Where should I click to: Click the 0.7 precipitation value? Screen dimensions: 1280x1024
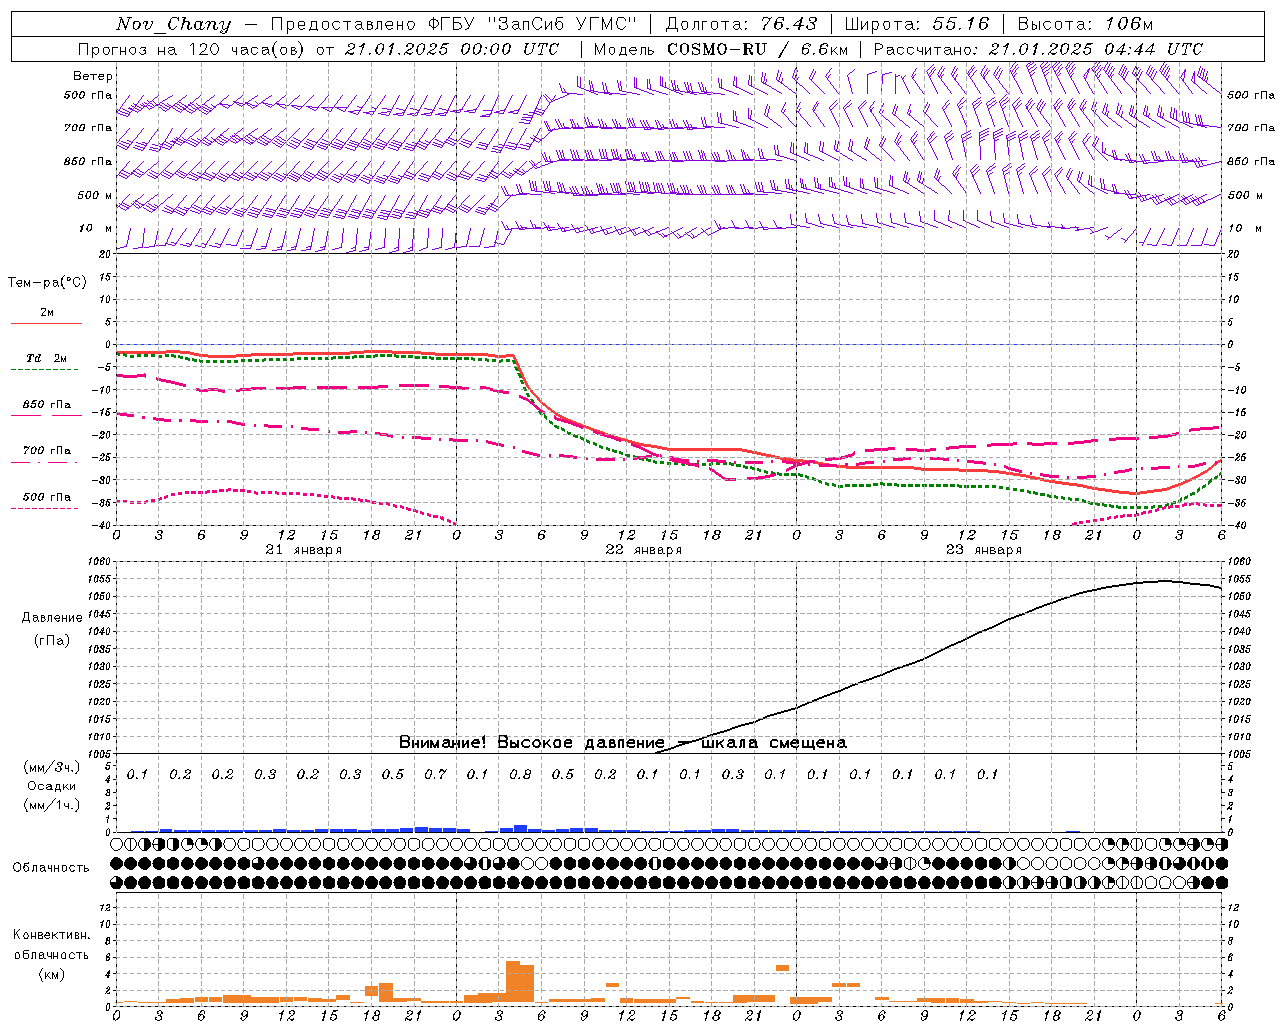pos(435,775)
